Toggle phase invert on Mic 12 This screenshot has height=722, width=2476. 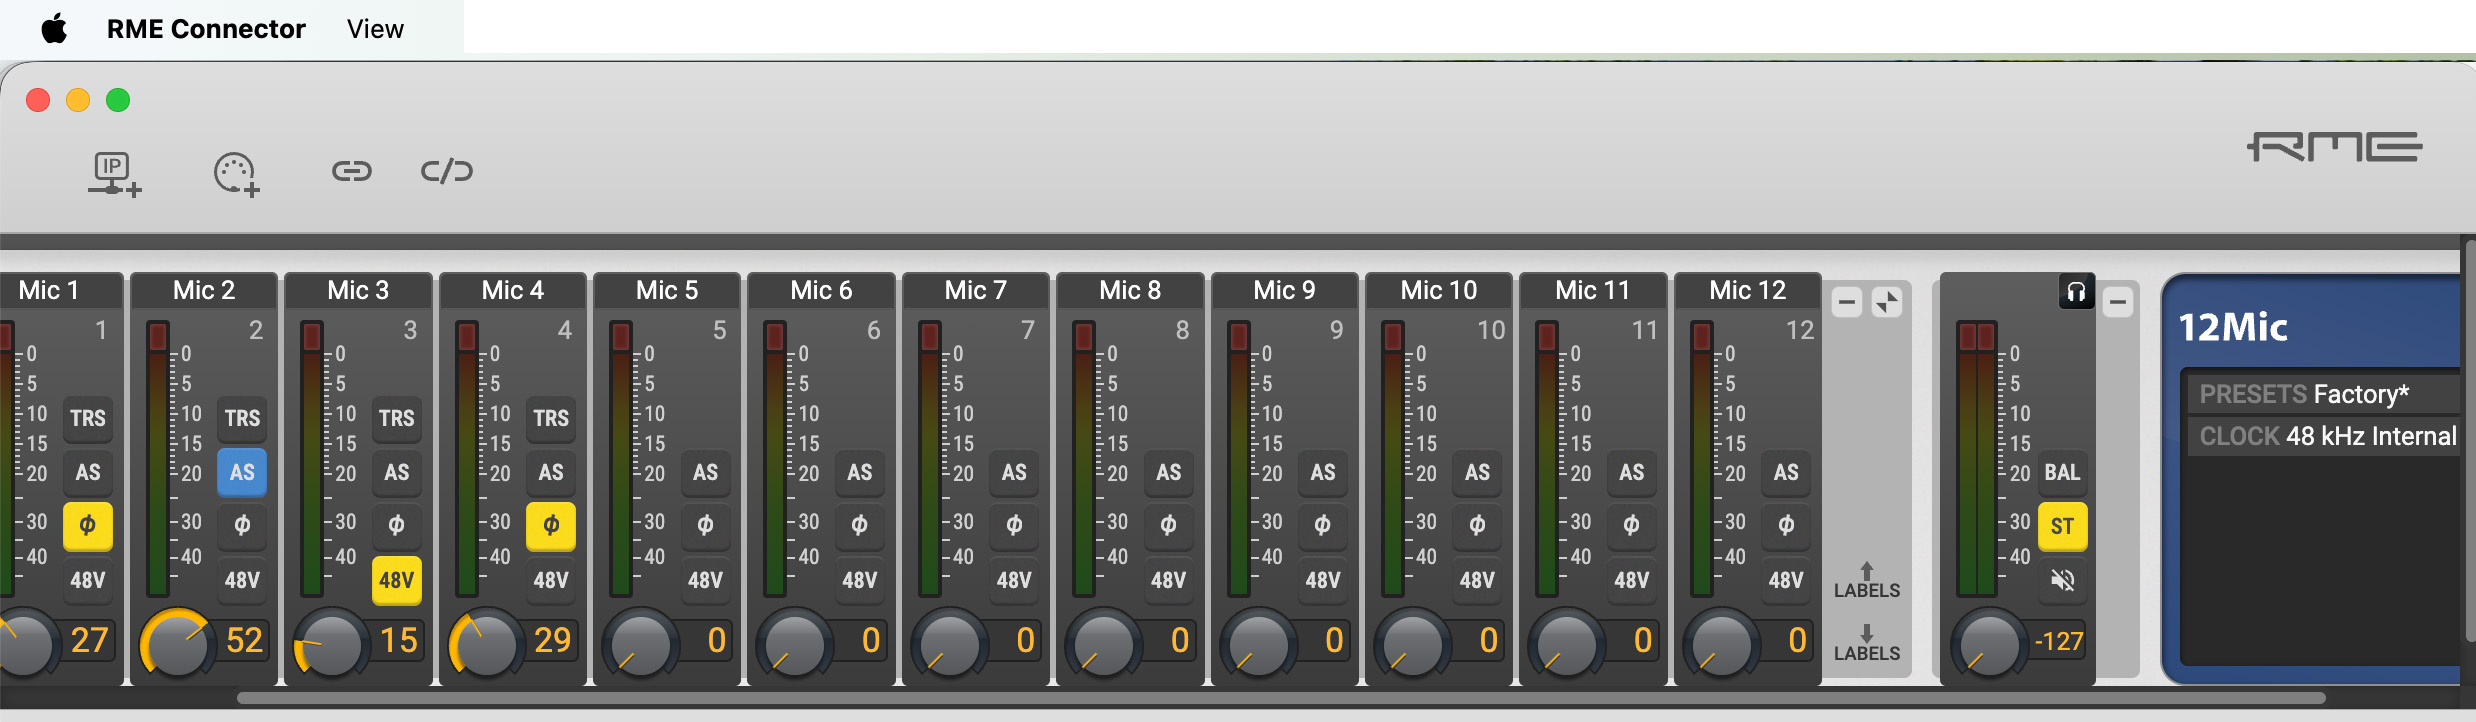click(1786, 525)
